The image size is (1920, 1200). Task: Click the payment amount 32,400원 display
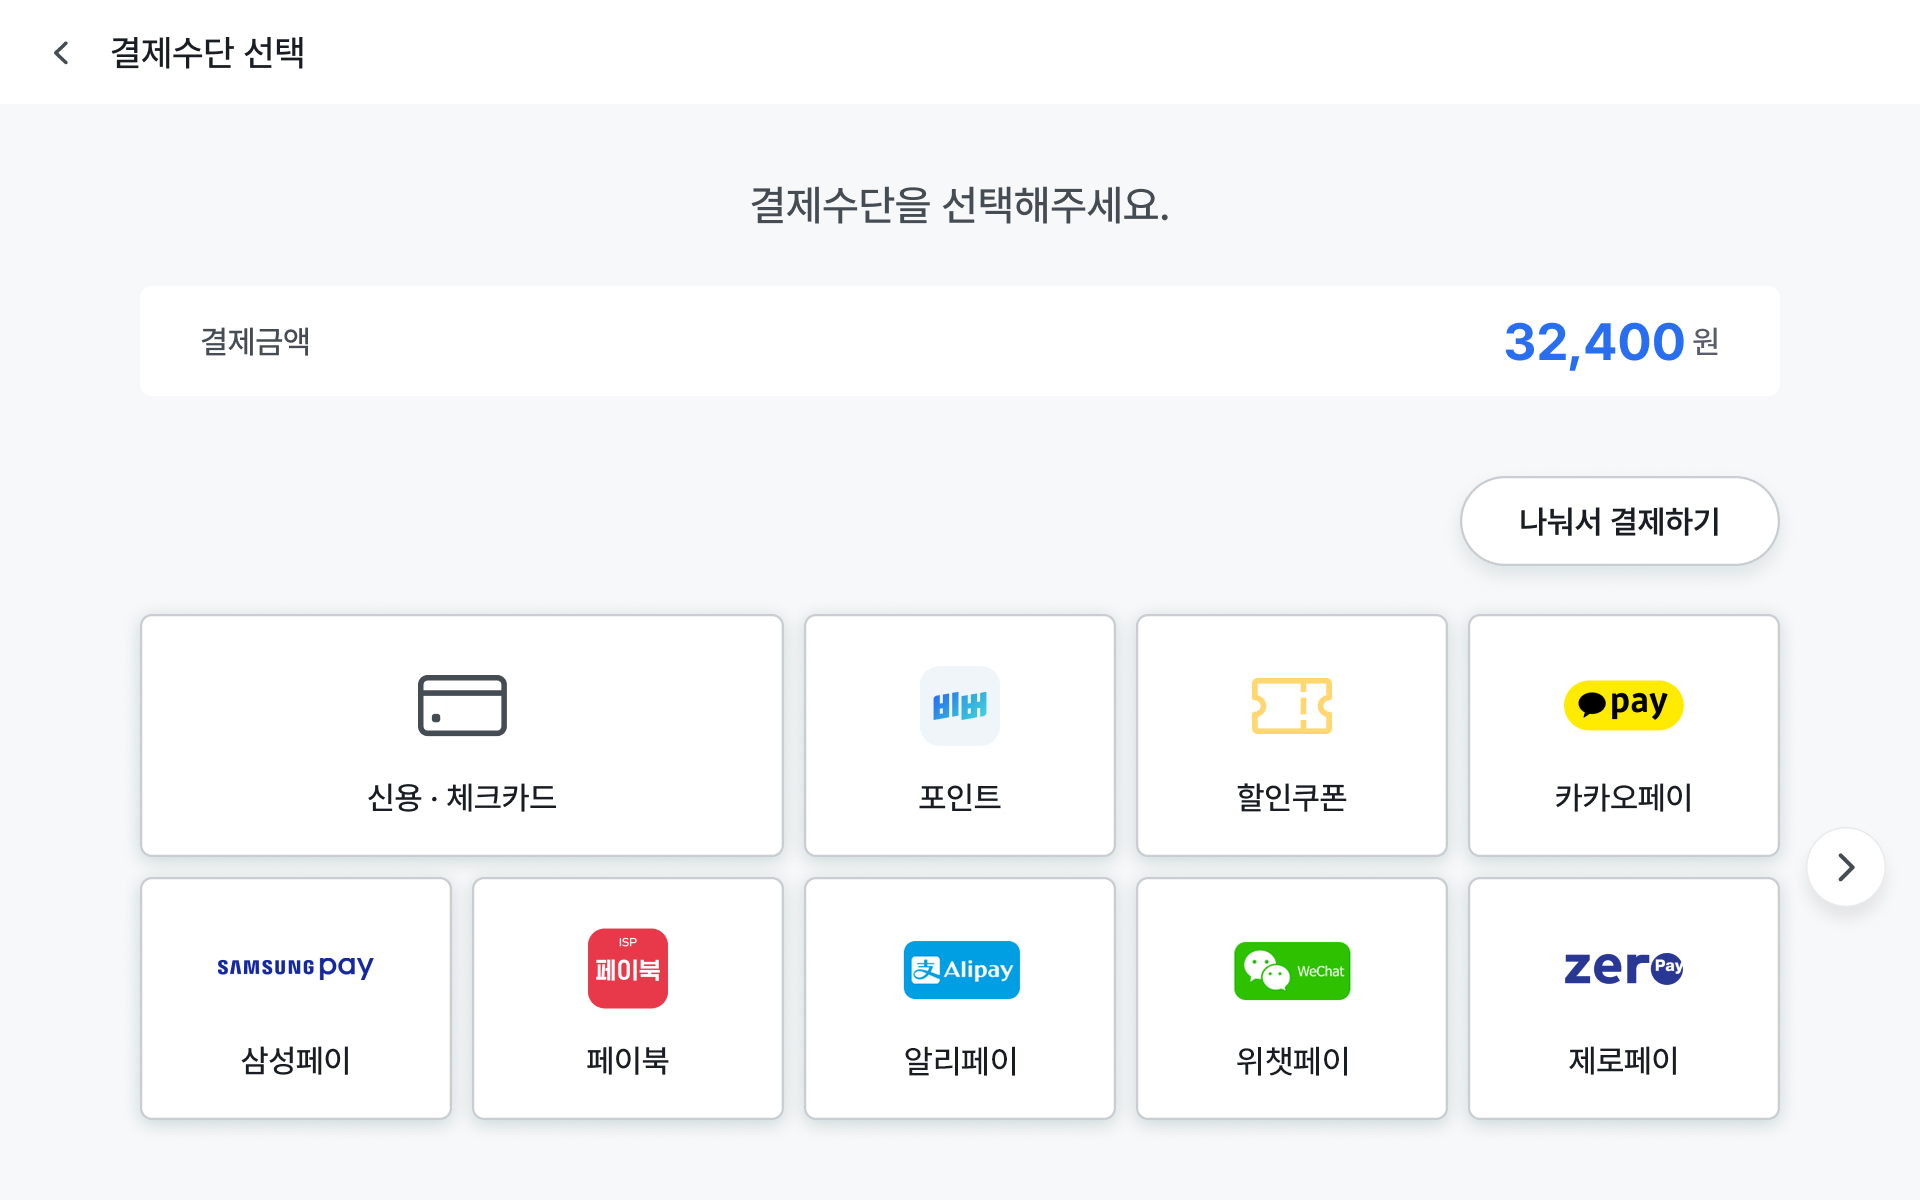pyautogui.click(x=1608, y=341)
